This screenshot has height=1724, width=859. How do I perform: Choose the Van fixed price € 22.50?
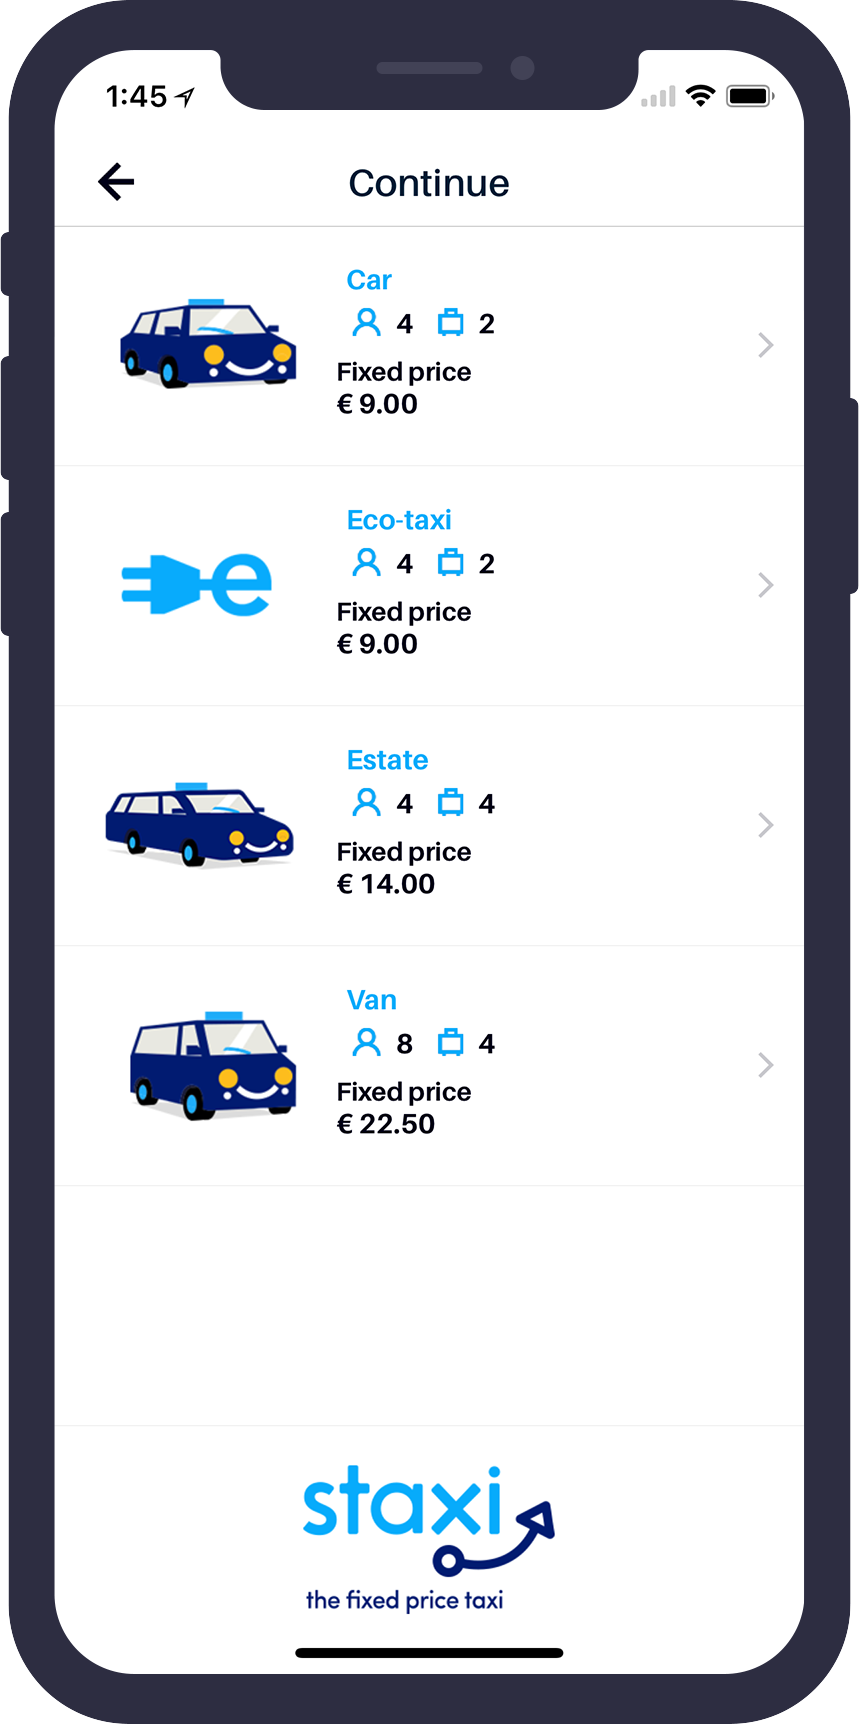point(386,1124)
